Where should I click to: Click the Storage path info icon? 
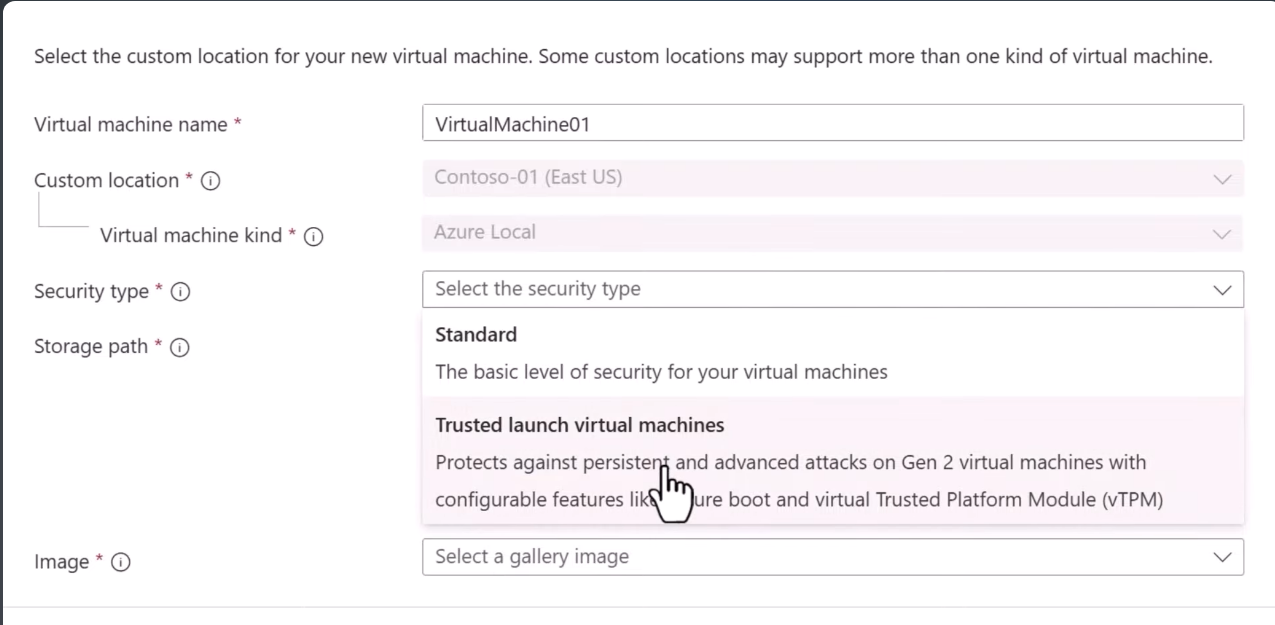[x=180, y=347]
